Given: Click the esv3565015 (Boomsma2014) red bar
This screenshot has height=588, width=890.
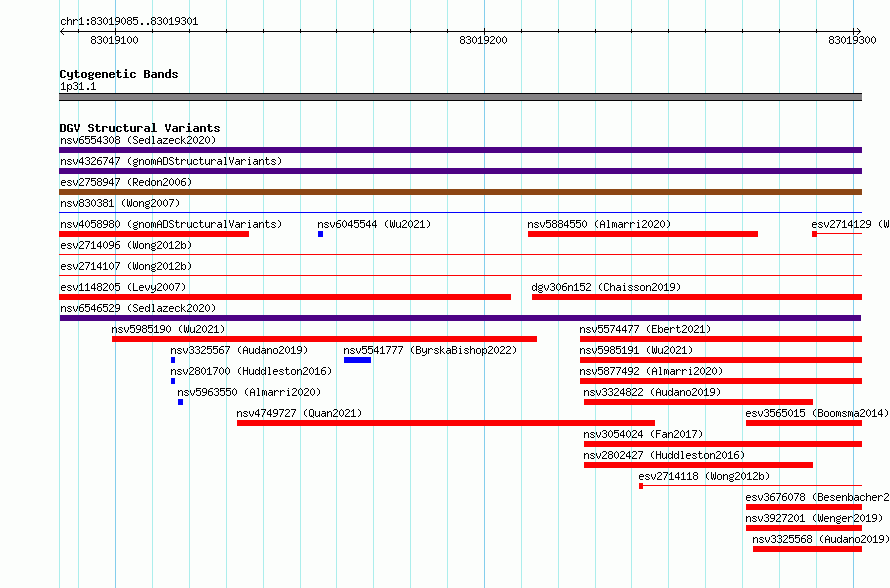Looking at the screenshot, I should coord(804,423).
